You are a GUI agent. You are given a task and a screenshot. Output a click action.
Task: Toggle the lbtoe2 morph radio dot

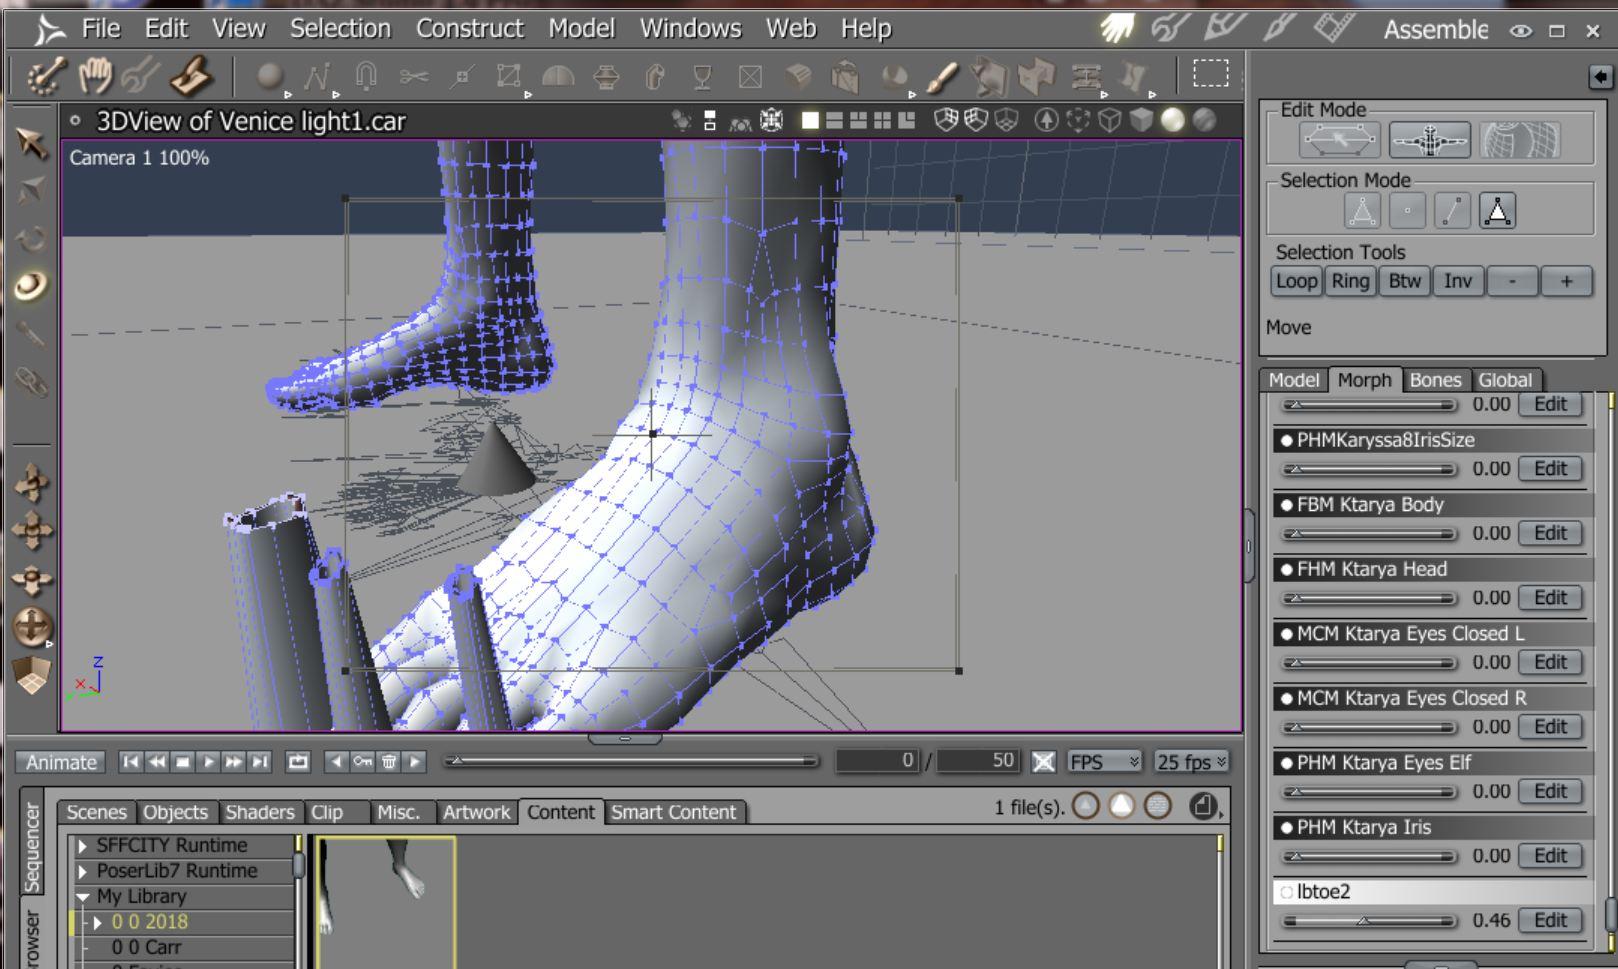click(1286, 892)
